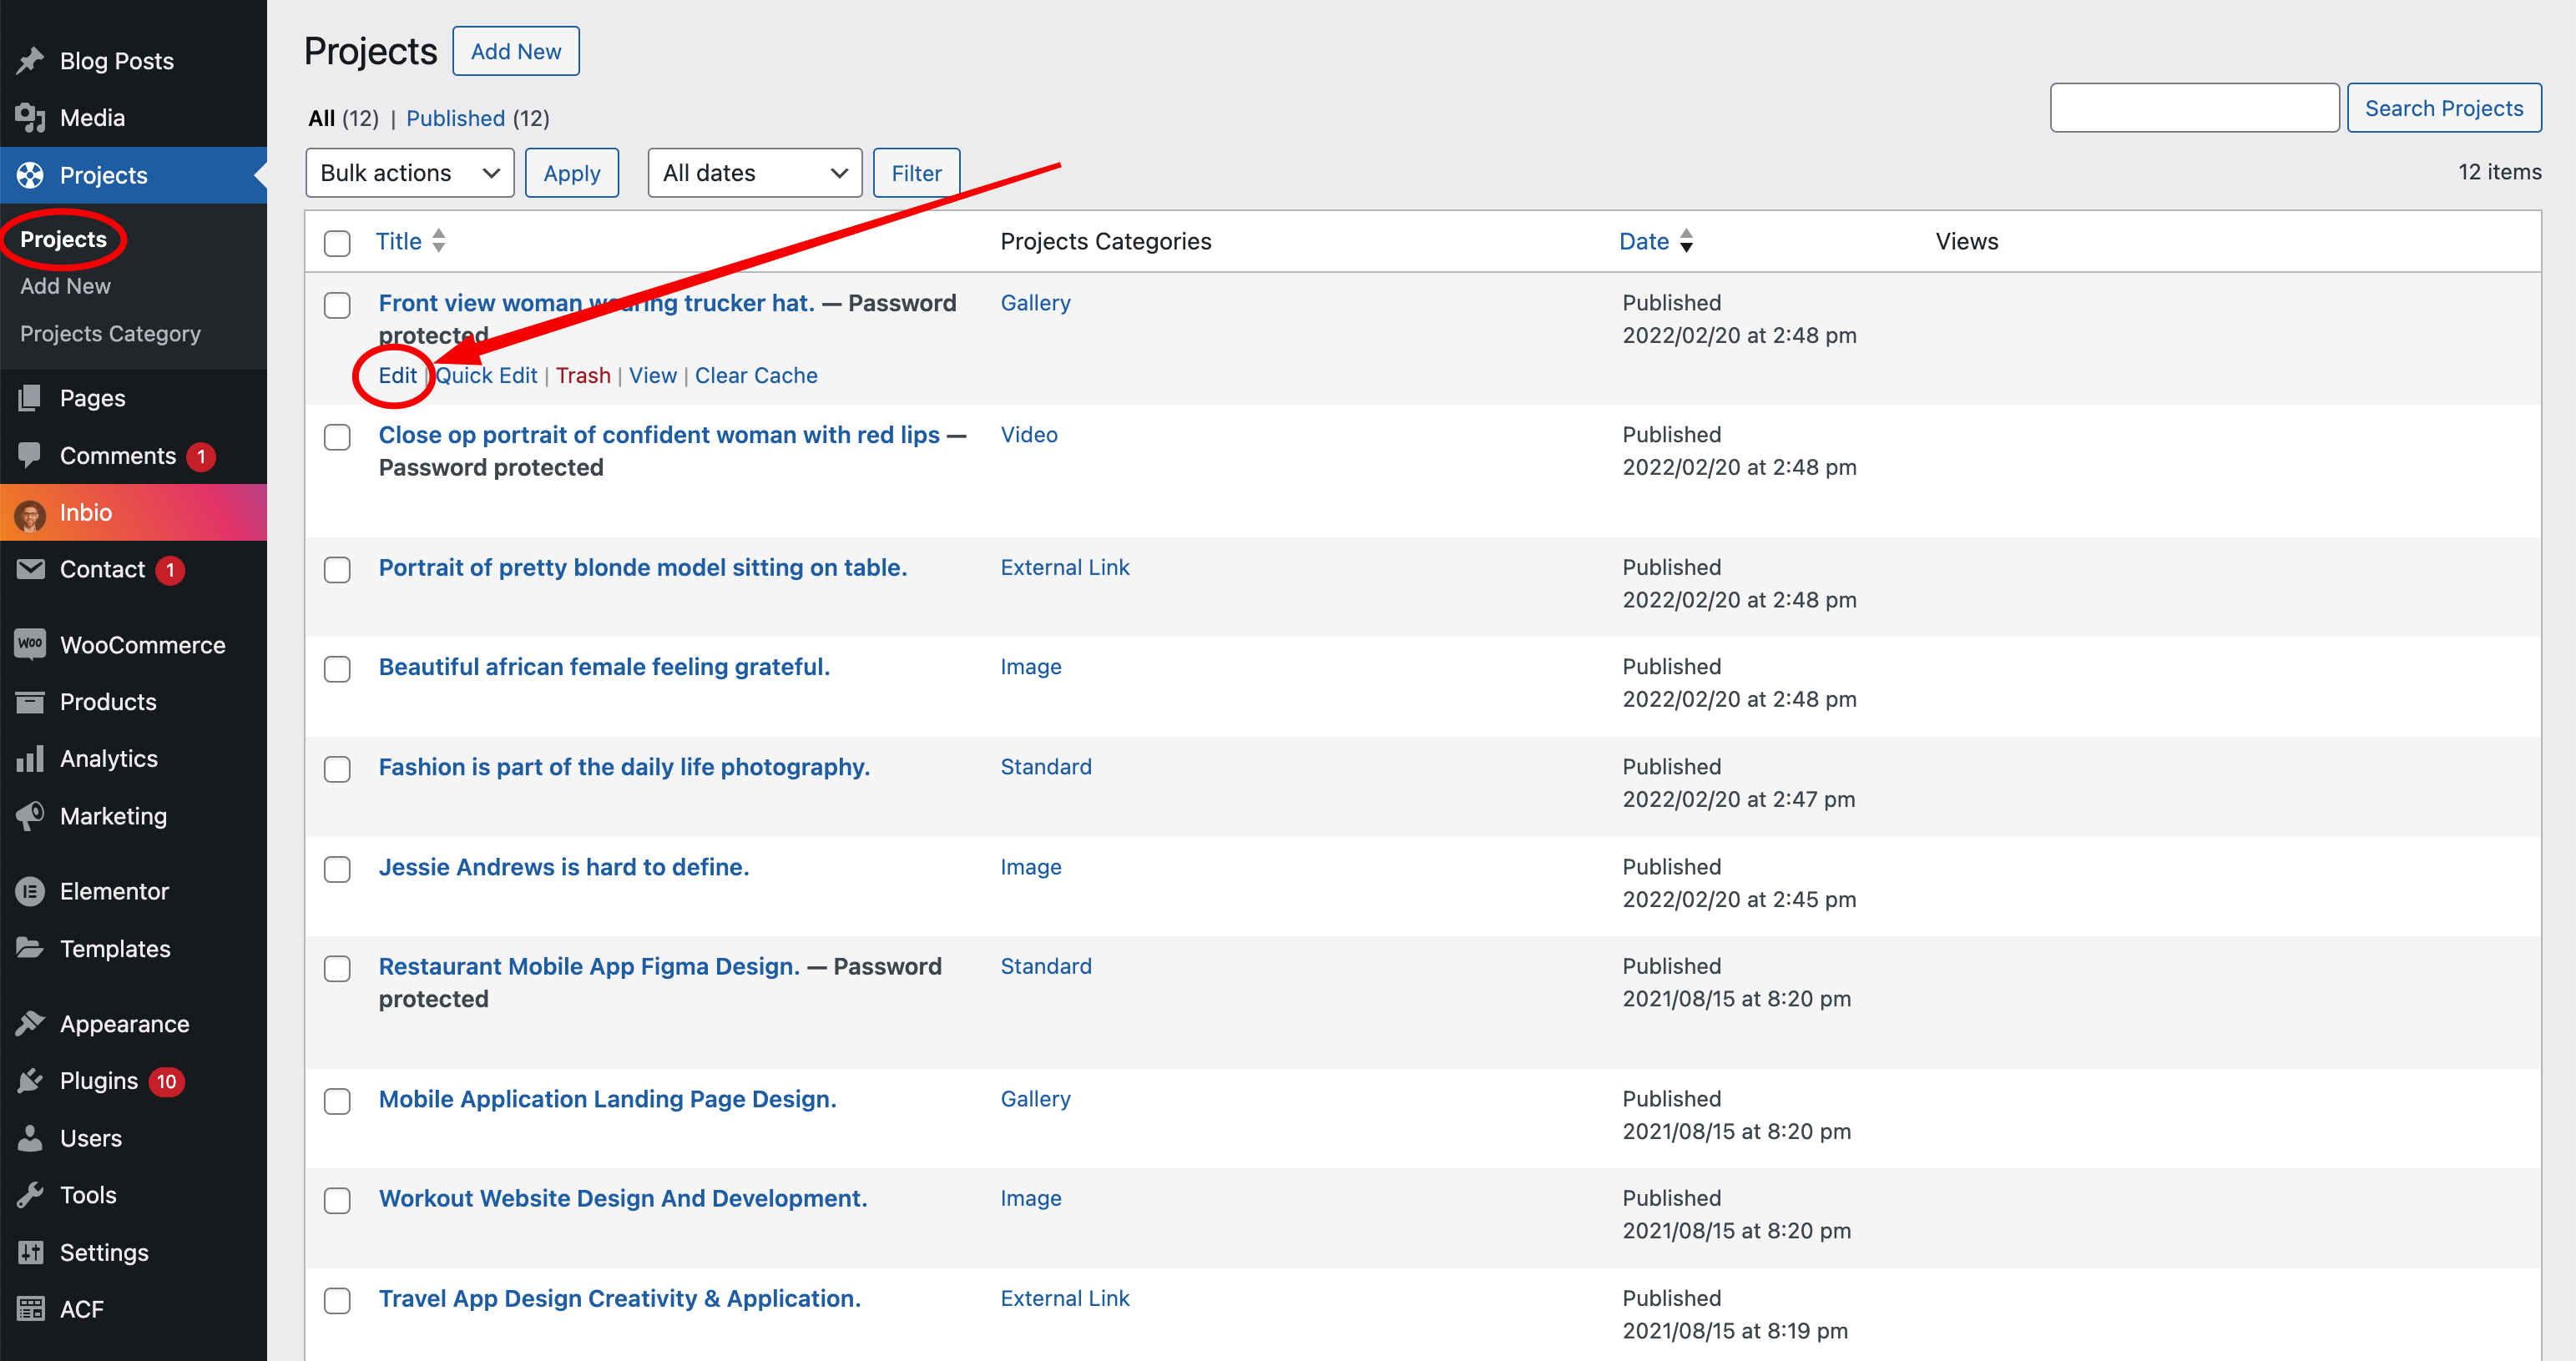2576x1361 pixels.
Task: Open Travel App Design Creativity & Application
Action: click(x=620, y=1298)
